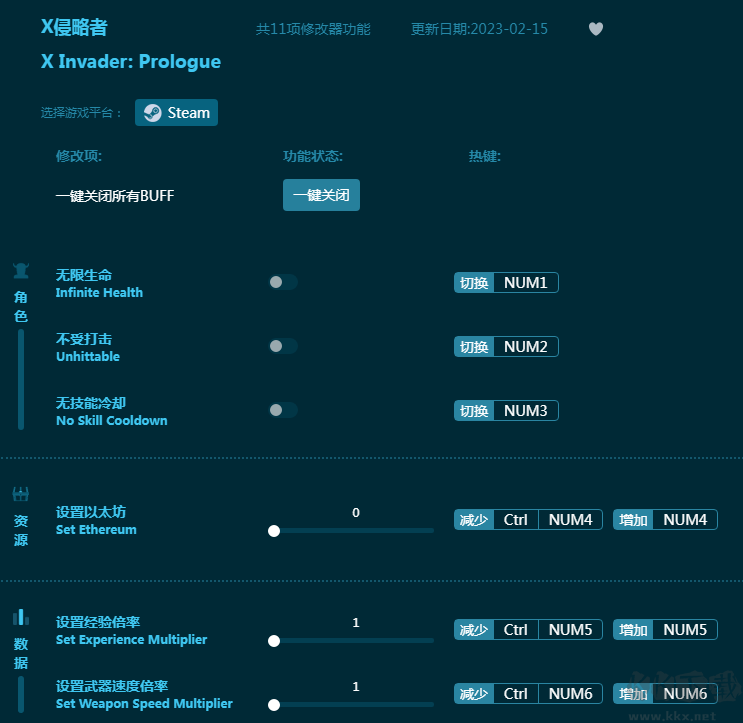The image size is (743, 723).
Task: Click the NUM3 hotkey for No Skill Cooldown
Action: point(525,411)
